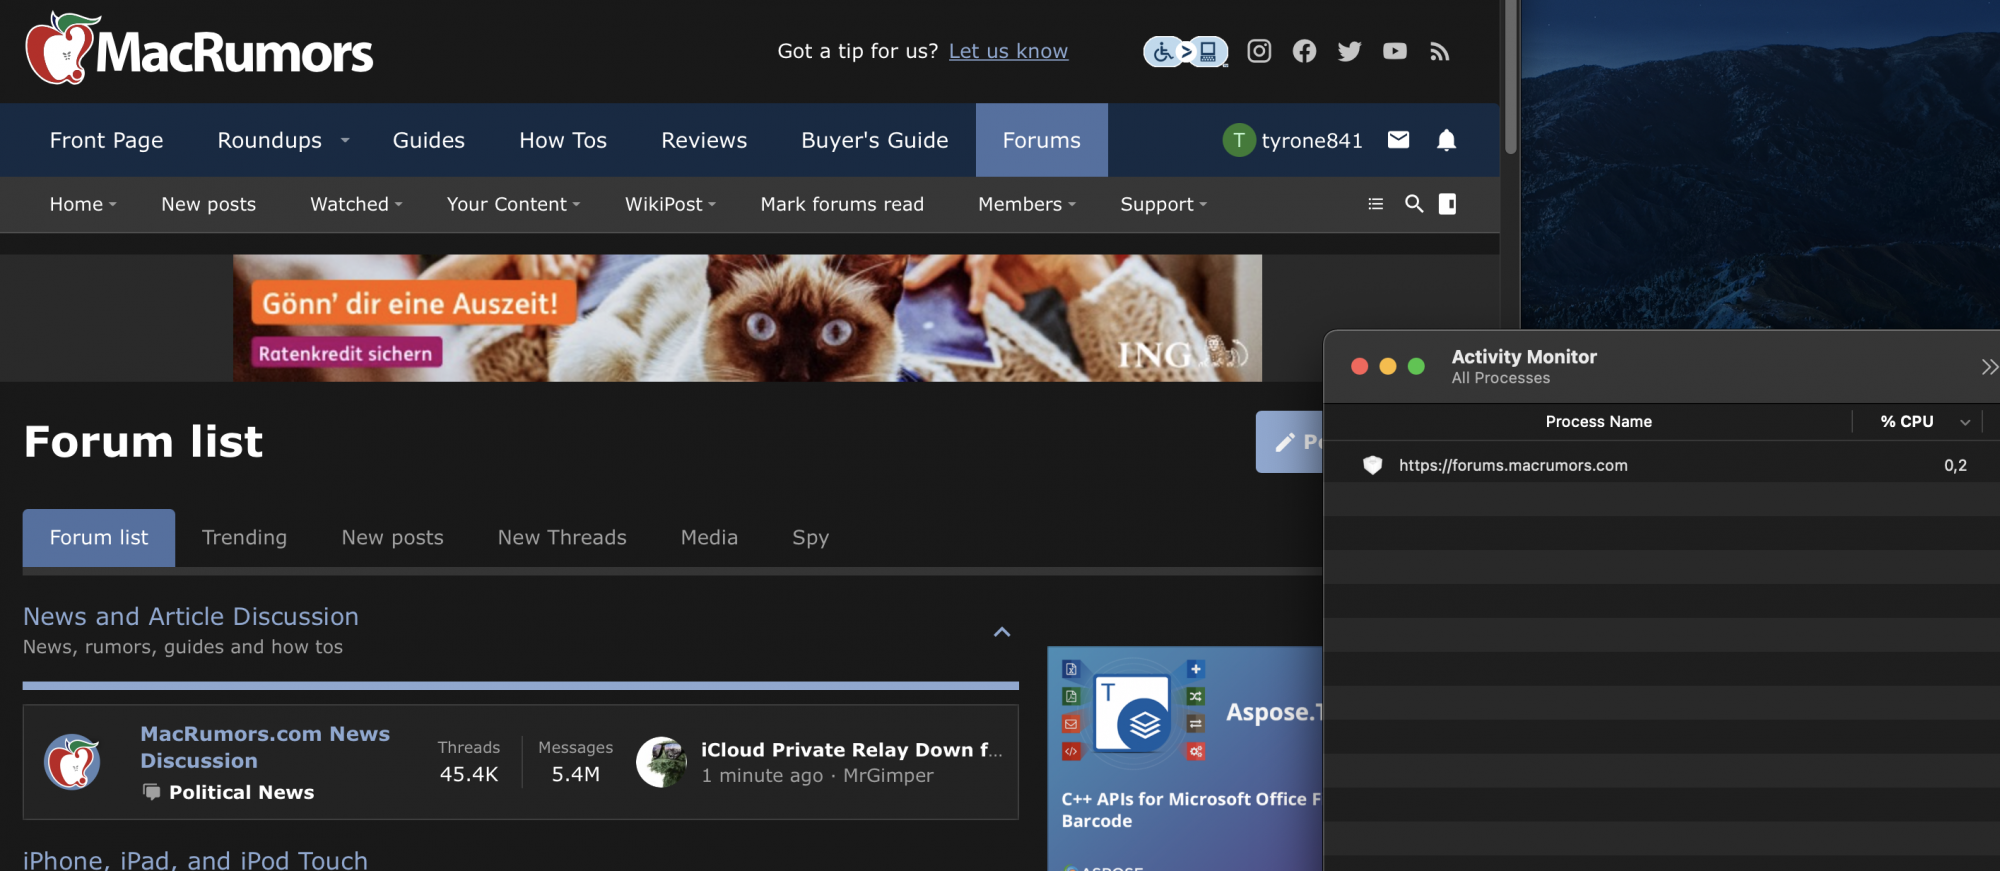Click the shield icon beside forums.macrumors.com process

coord(1372,465)
